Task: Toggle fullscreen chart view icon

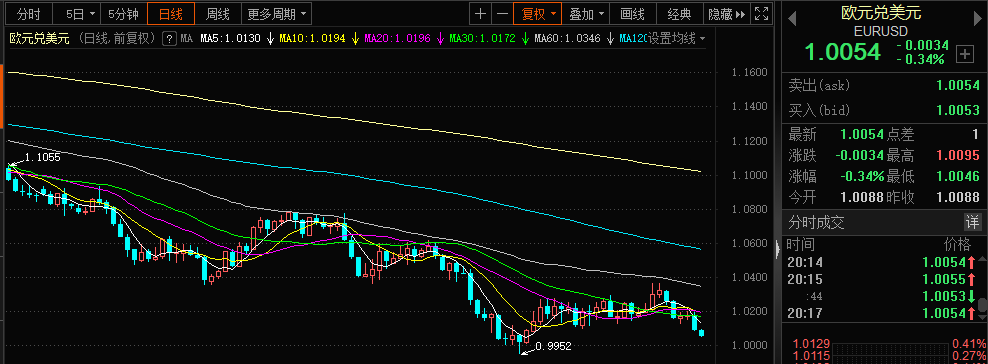Action: (761, 13)
